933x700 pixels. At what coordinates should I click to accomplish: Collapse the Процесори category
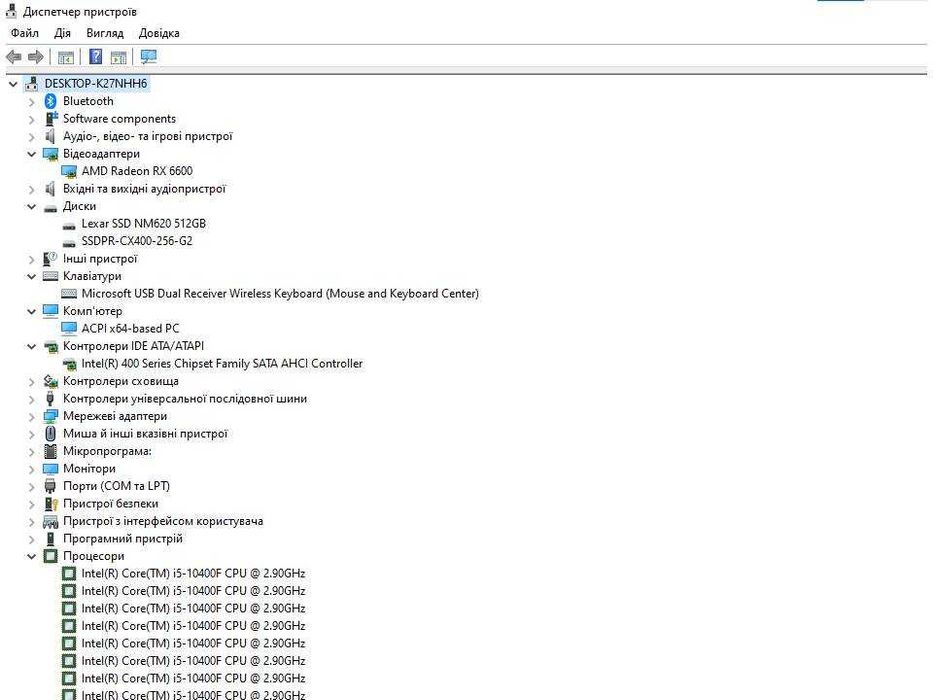coord(32,557)
